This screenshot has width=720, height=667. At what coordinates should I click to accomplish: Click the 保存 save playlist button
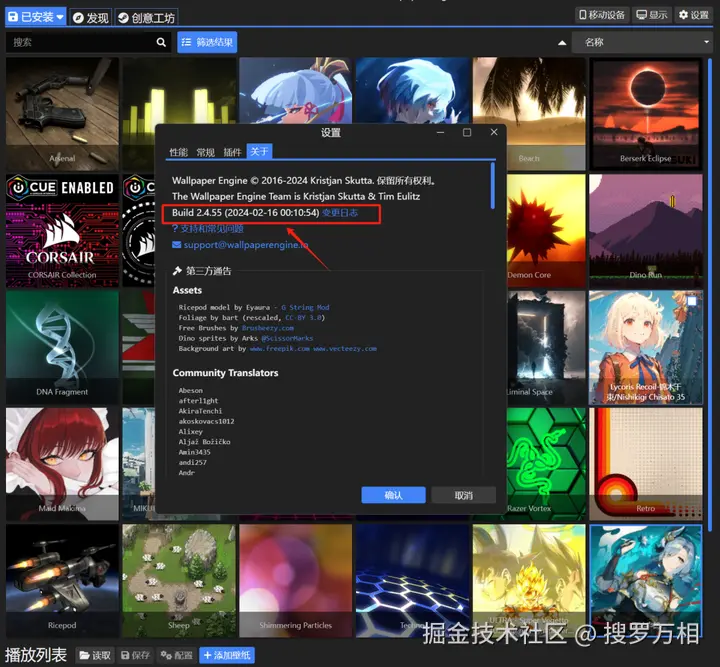[135, 655]
